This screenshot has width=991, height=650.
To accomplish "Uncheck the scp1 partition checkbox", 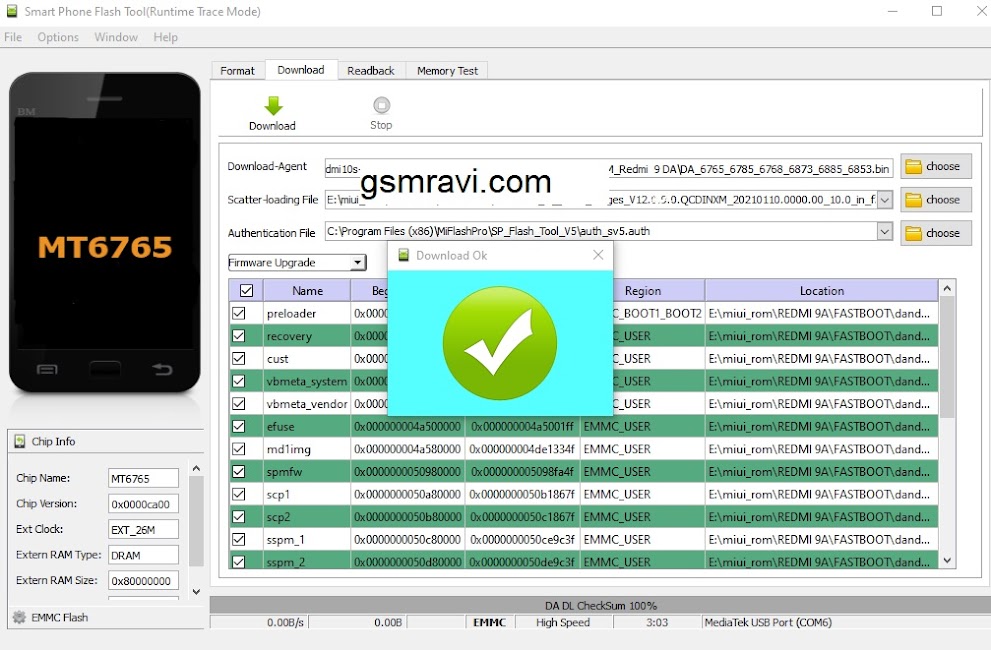I will [238, 494].
